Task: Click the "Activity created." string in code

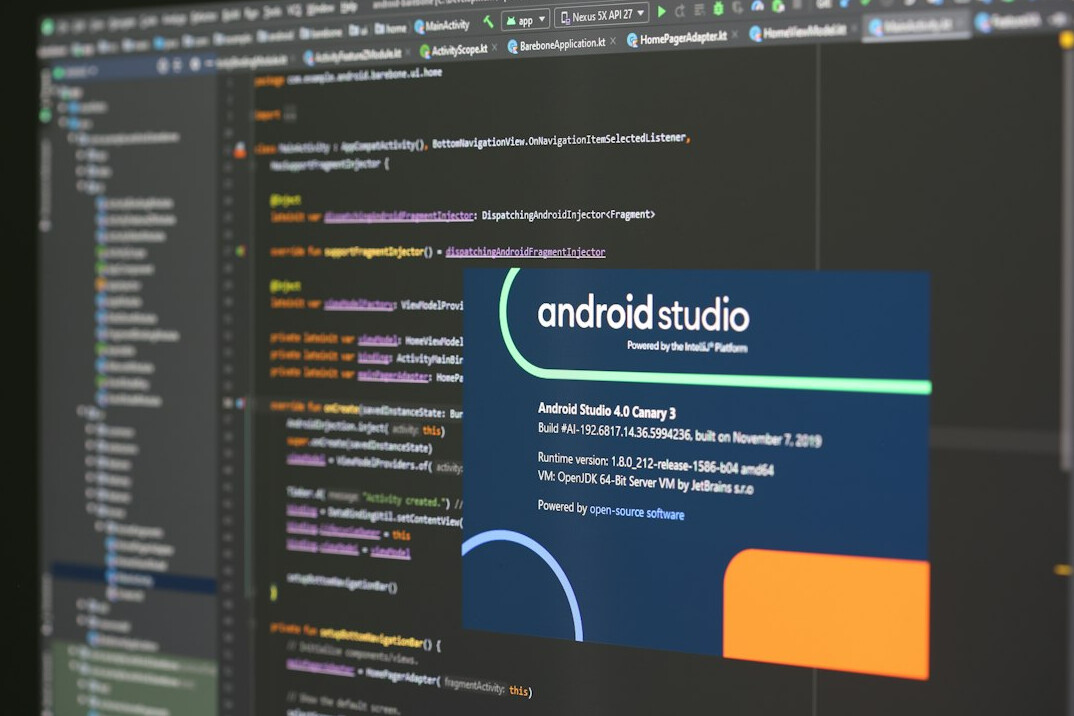Action: click(x=405, y=499)
